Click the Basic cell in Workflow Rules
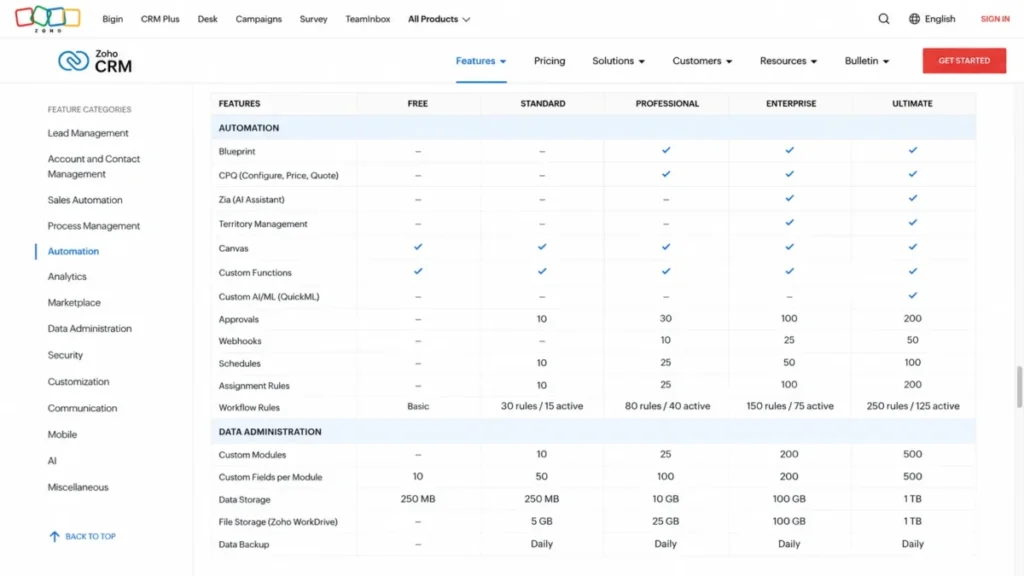Screen dimensions: 1024x576 coord(418,406)
